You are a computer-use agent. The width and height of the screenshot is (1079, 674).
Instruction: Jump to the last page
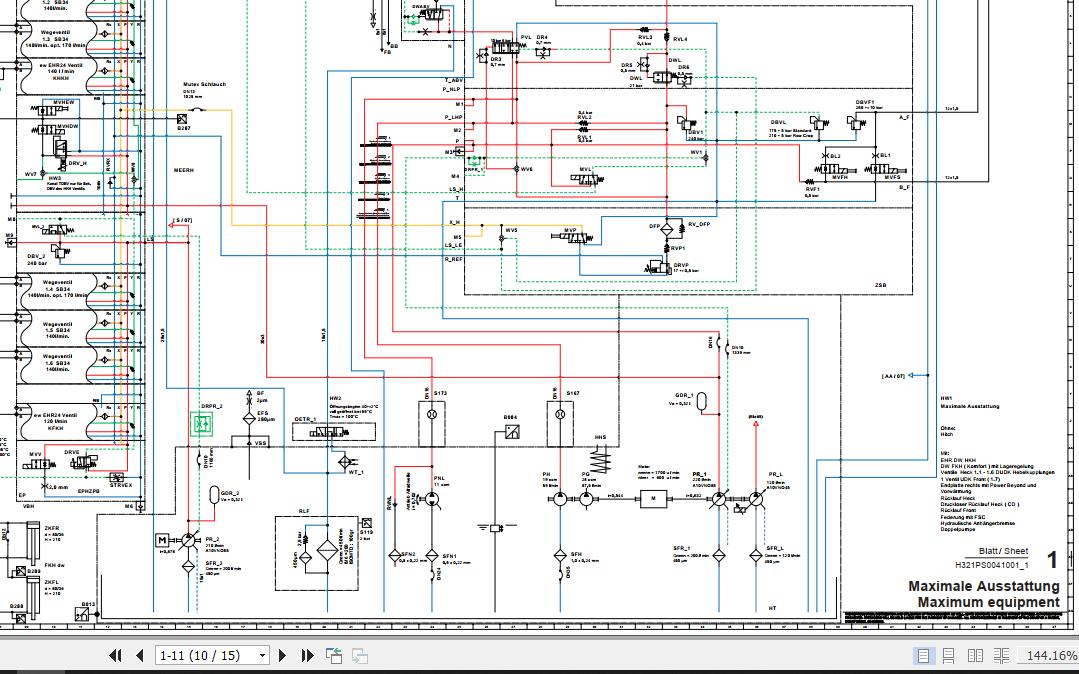coord(308,656)
